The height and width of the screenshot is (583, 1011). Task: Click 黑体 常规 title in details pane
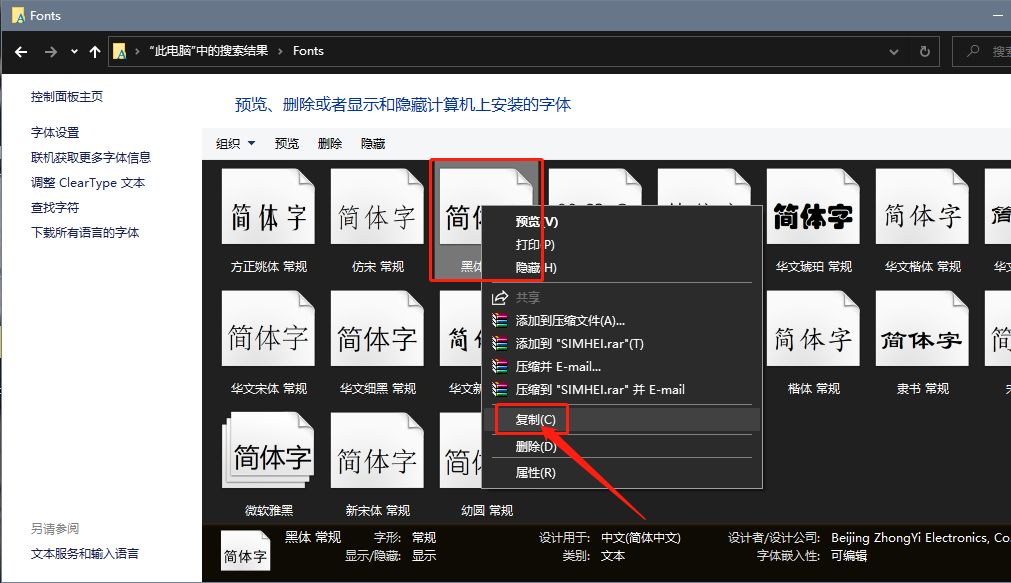pos(313,537)
